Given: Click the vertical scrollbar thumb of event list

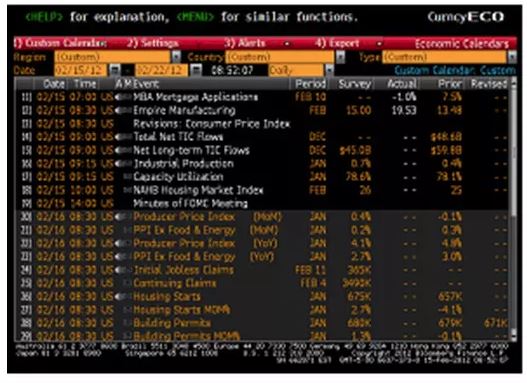Looking at the screenshot, I should (x=513, y=150).
